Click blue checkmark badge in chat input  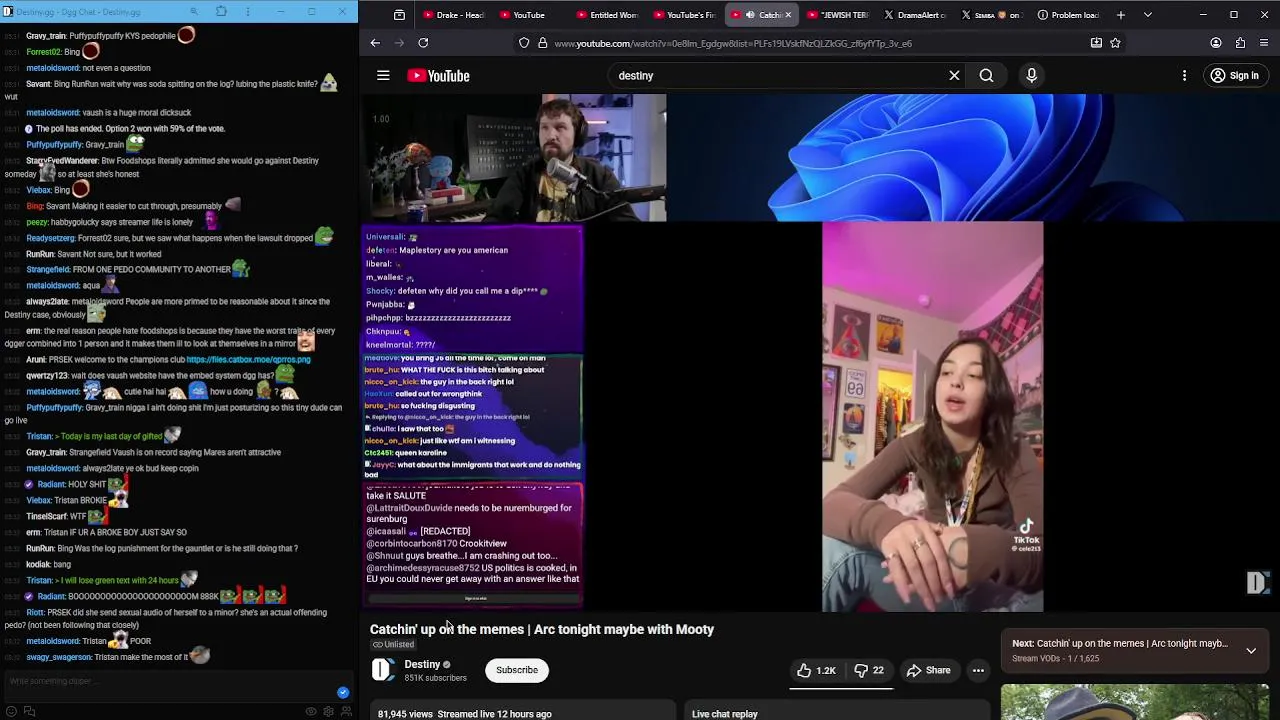tap(343, 692)
